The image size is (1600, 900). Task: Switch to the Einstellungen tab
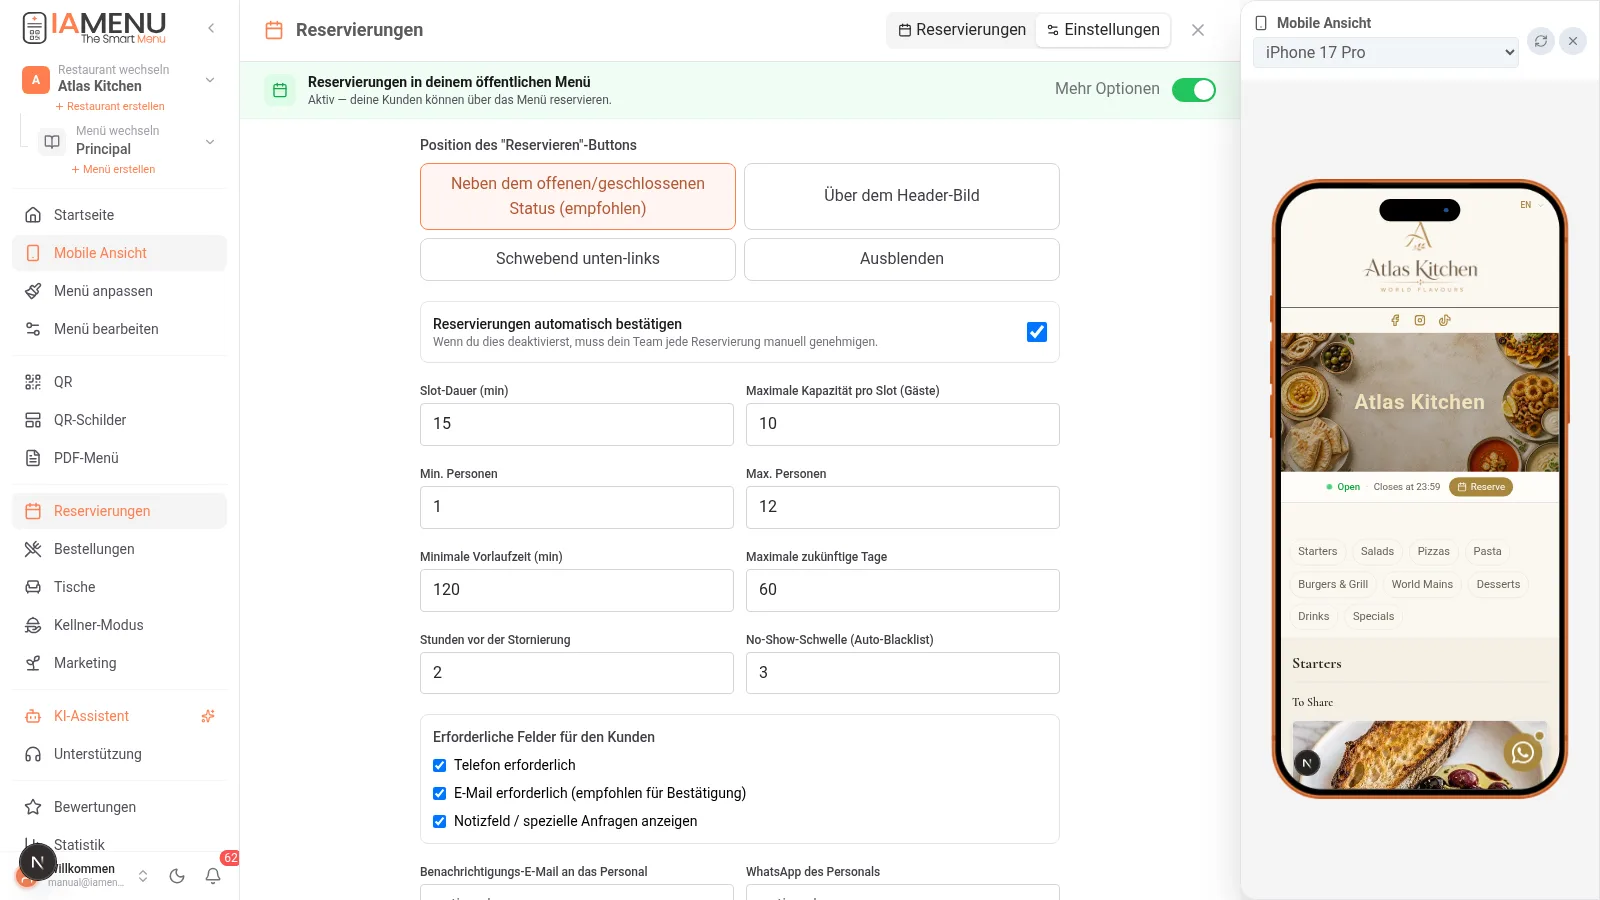(1103, 30)
